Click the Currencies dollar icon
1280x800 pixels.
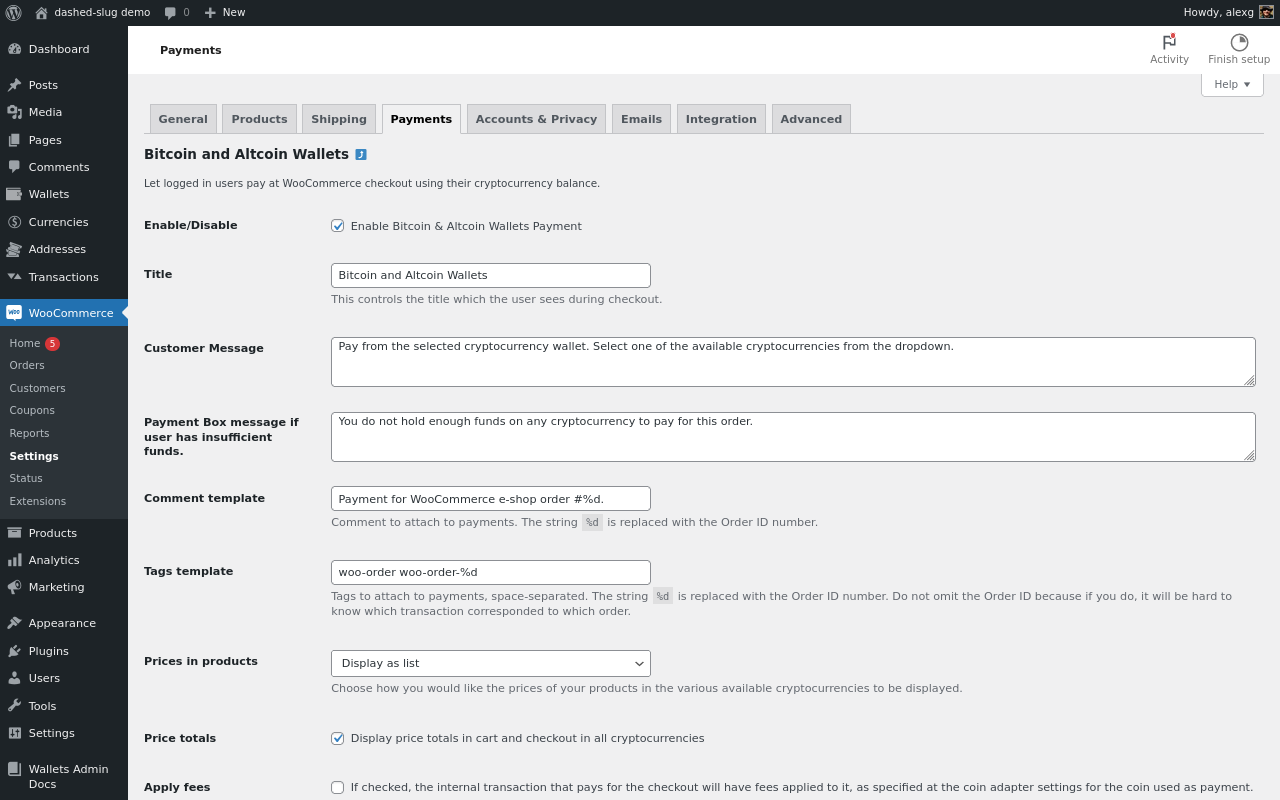(x=14, y=222)
